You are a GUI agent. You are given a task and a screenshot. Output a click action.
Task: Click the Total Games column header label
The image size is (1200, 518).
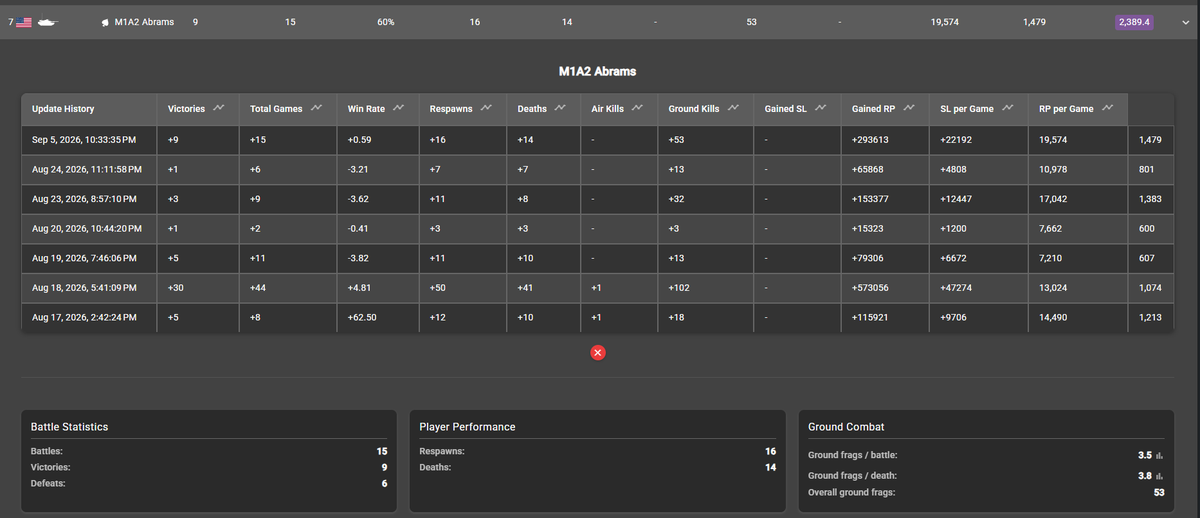click(277, 108)
